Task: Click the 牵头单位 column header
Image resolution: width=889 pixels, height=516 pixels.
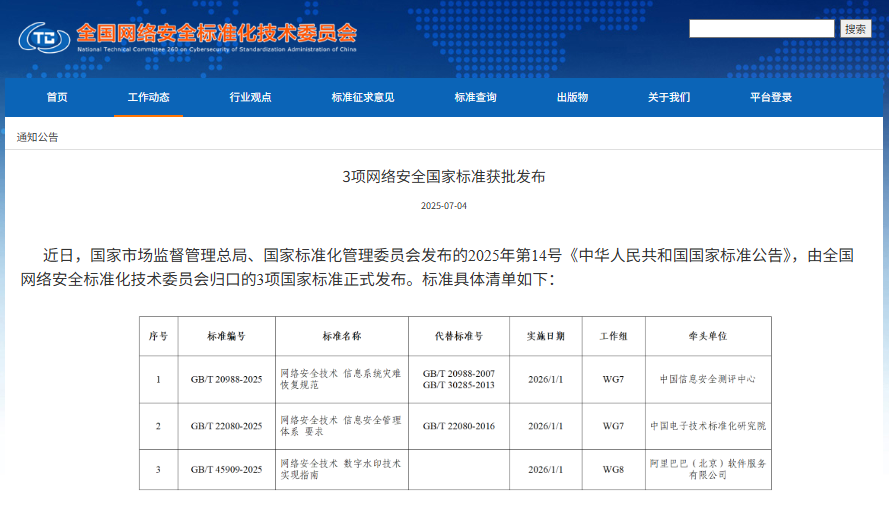Action: click(708, 336)
